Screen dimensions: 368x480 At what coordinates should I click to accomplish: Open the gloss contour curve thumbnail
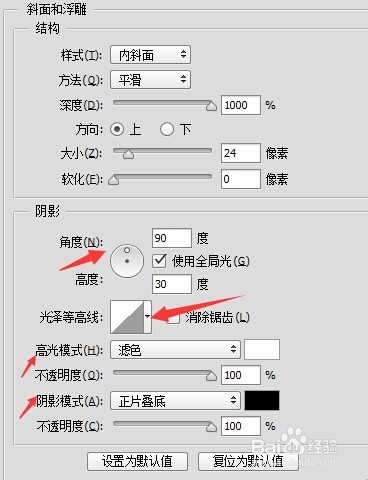(127, 317)
